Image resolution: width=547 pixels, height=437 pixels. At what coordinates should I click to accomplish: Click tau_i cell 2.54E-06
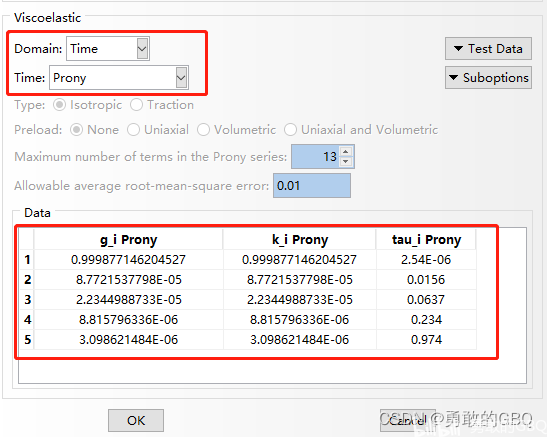point(426,260)
